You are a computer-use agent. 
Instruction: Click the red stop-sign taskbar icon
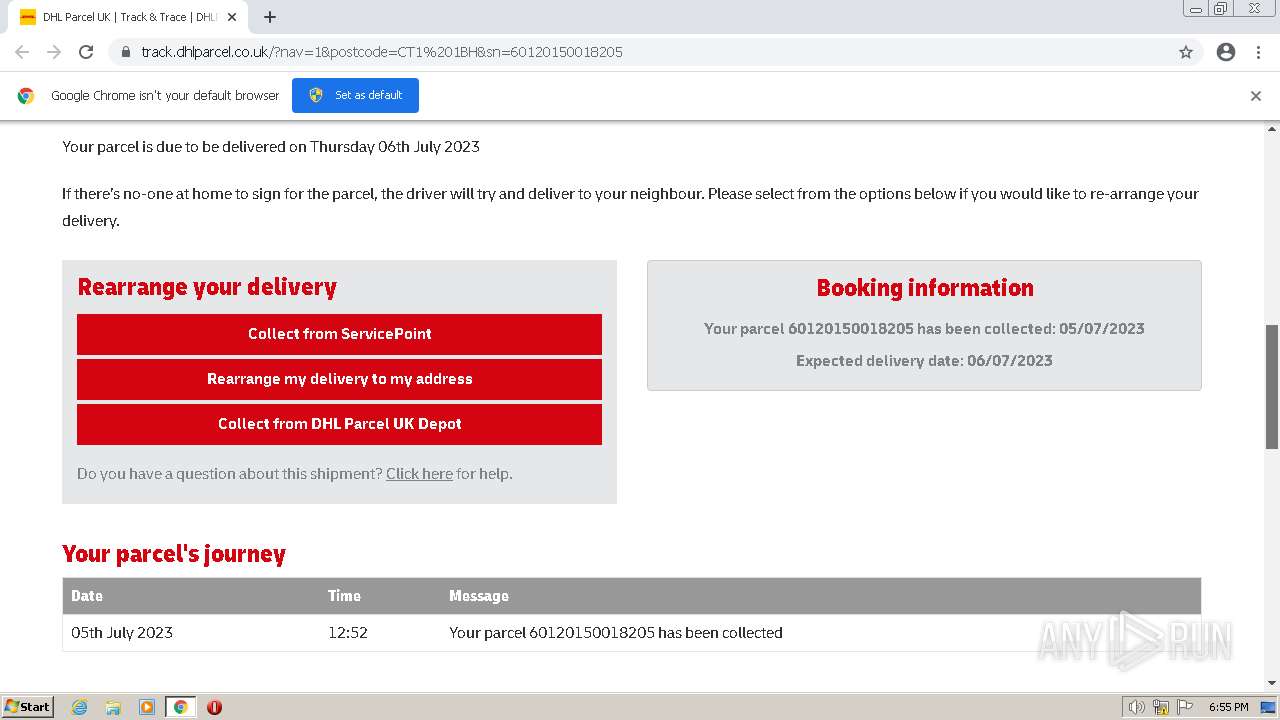[214, 707]
